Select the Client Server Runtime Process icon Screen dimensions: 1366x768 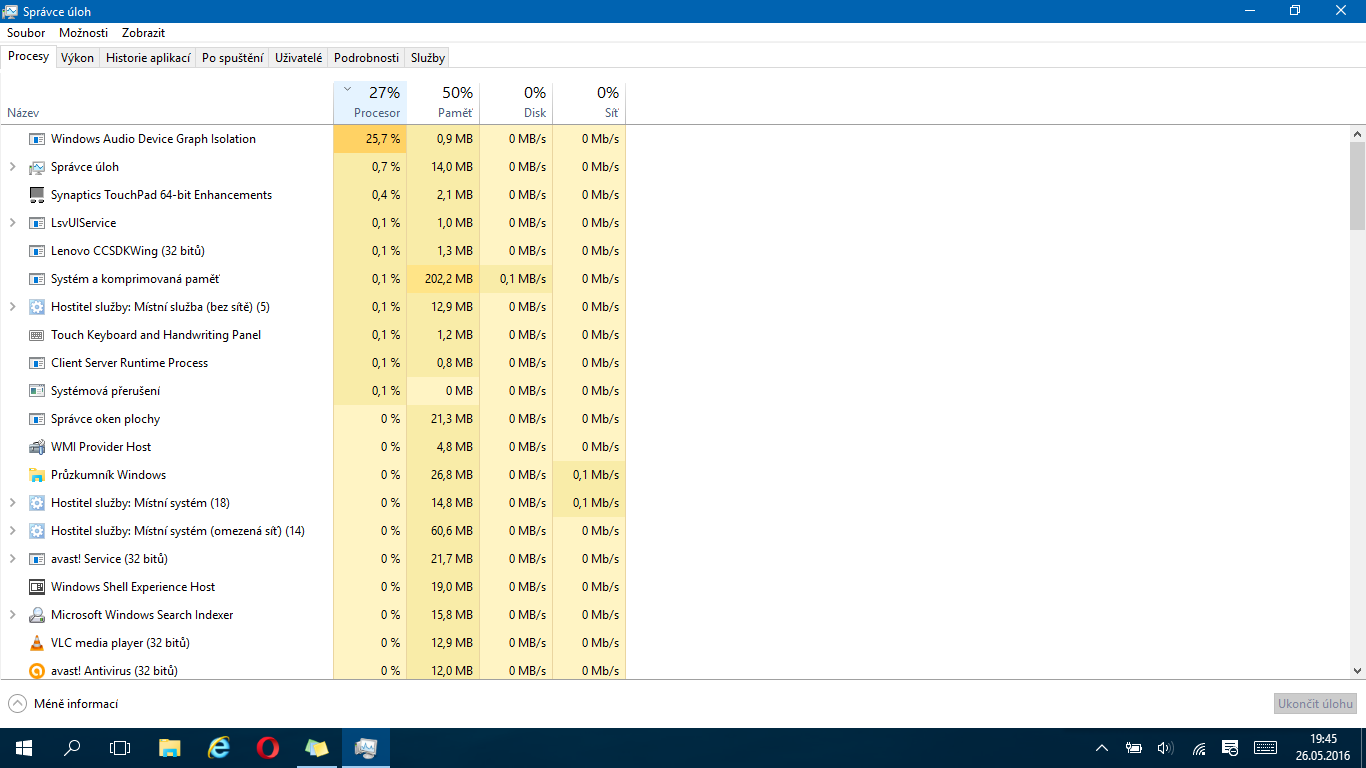coord(37,363)
